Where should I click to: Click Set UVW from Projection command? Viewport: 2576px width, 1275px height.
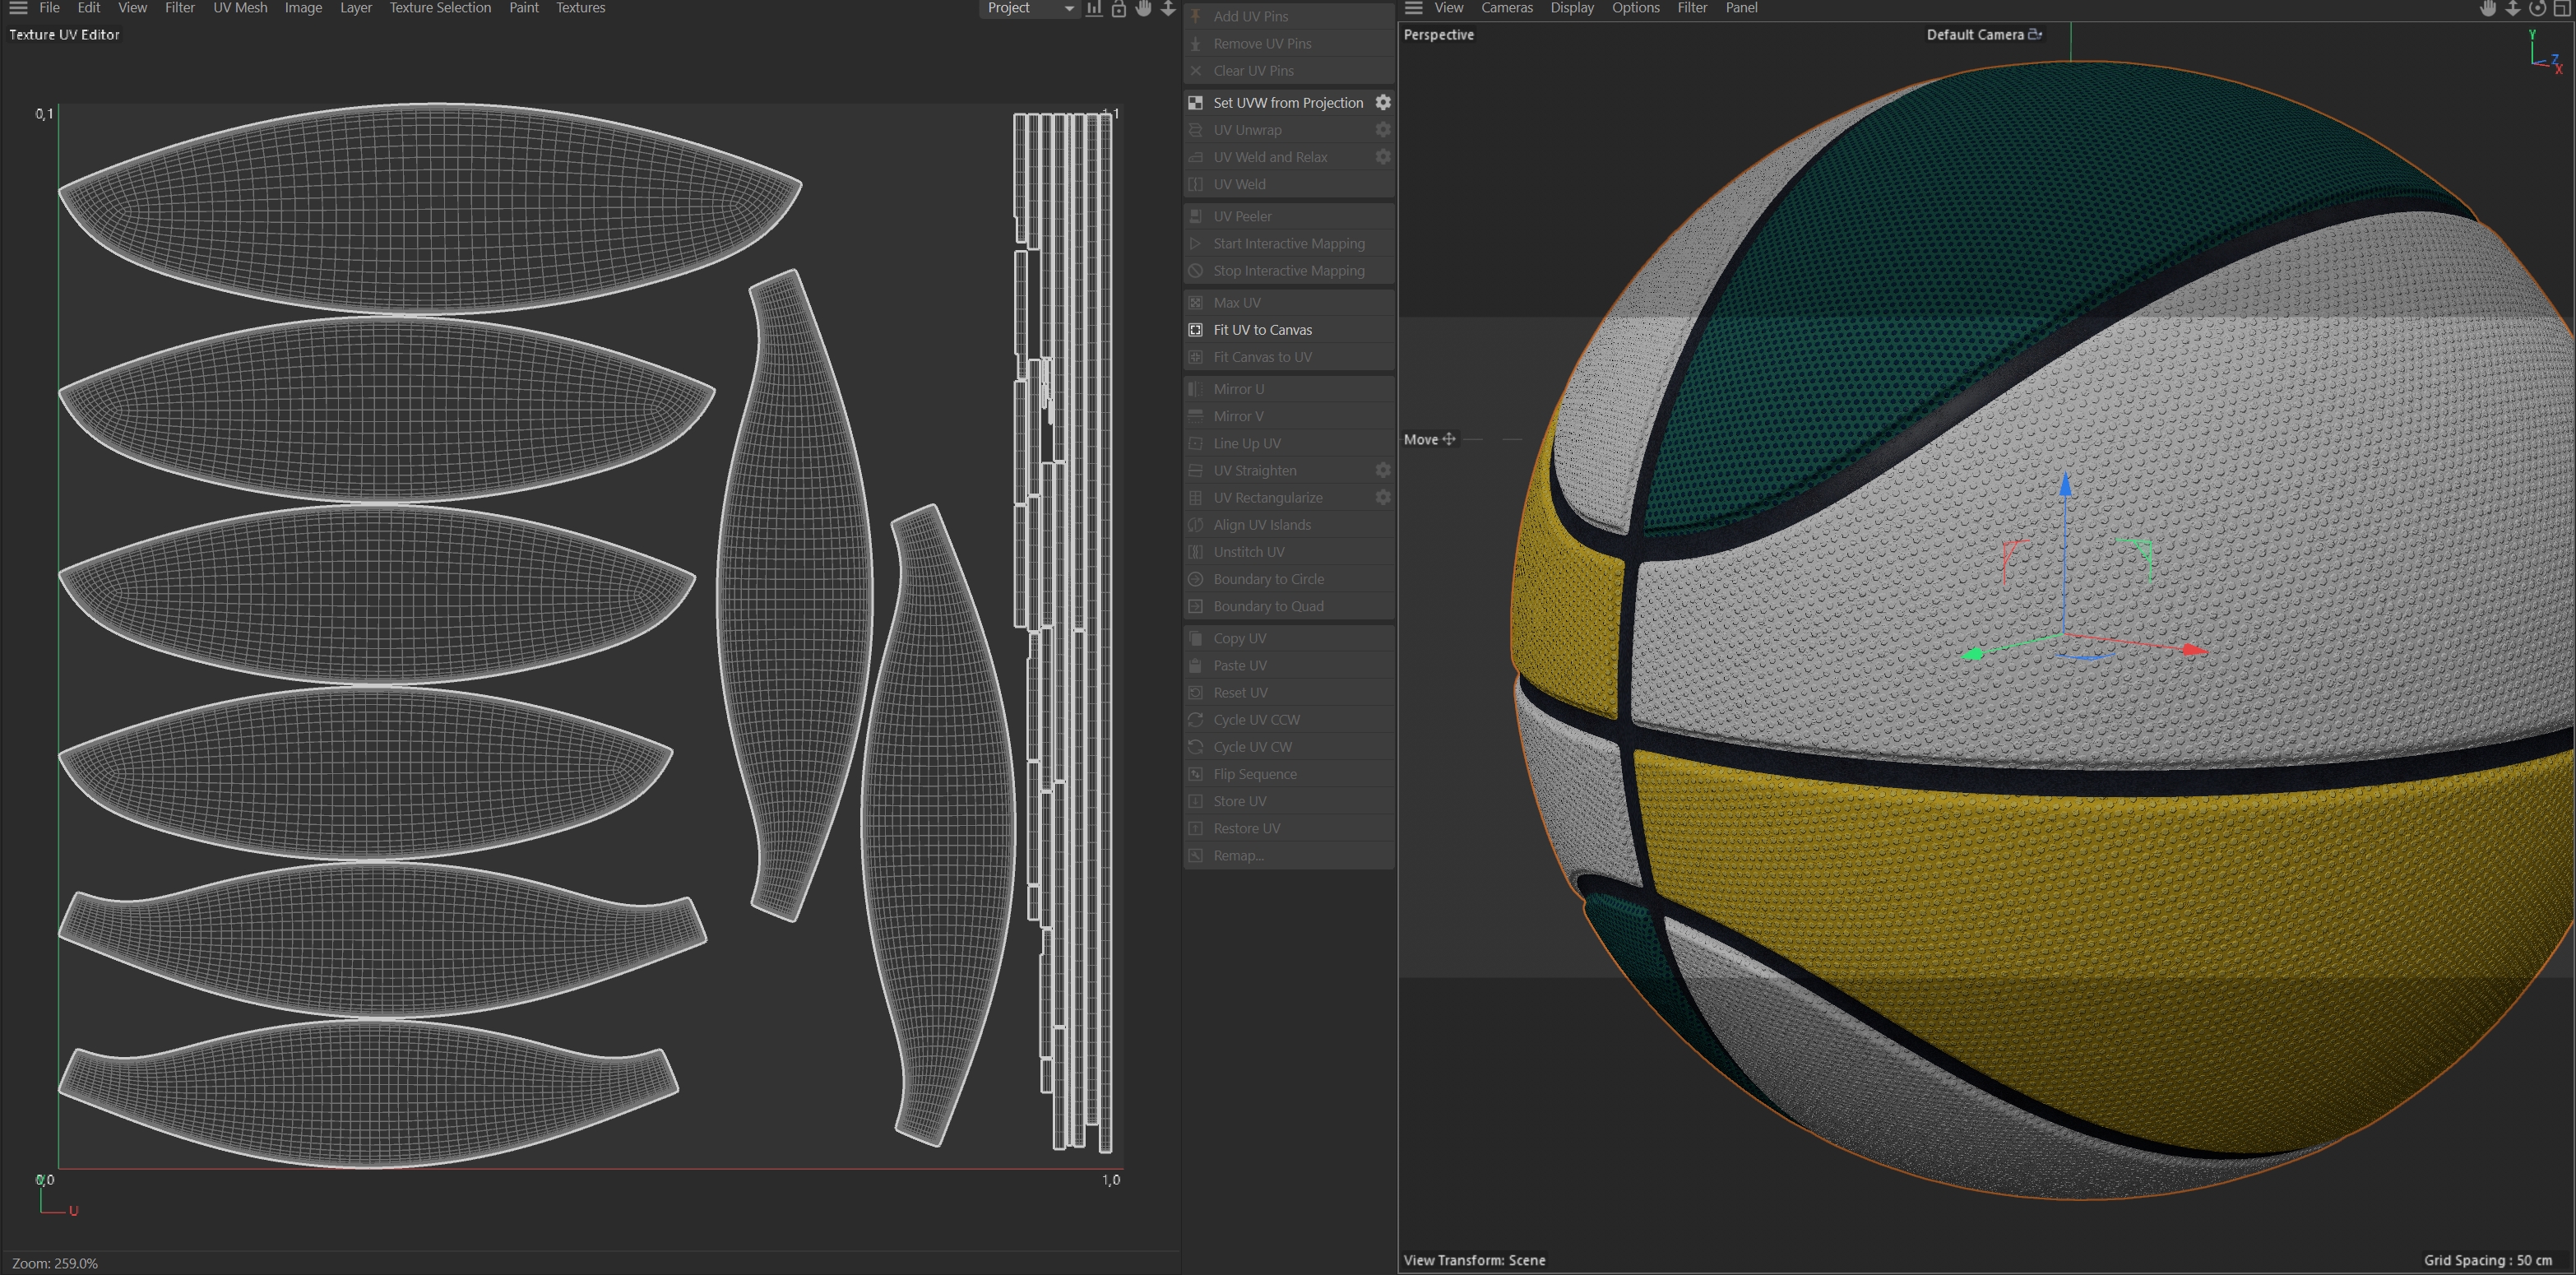tap(1287, 102)
